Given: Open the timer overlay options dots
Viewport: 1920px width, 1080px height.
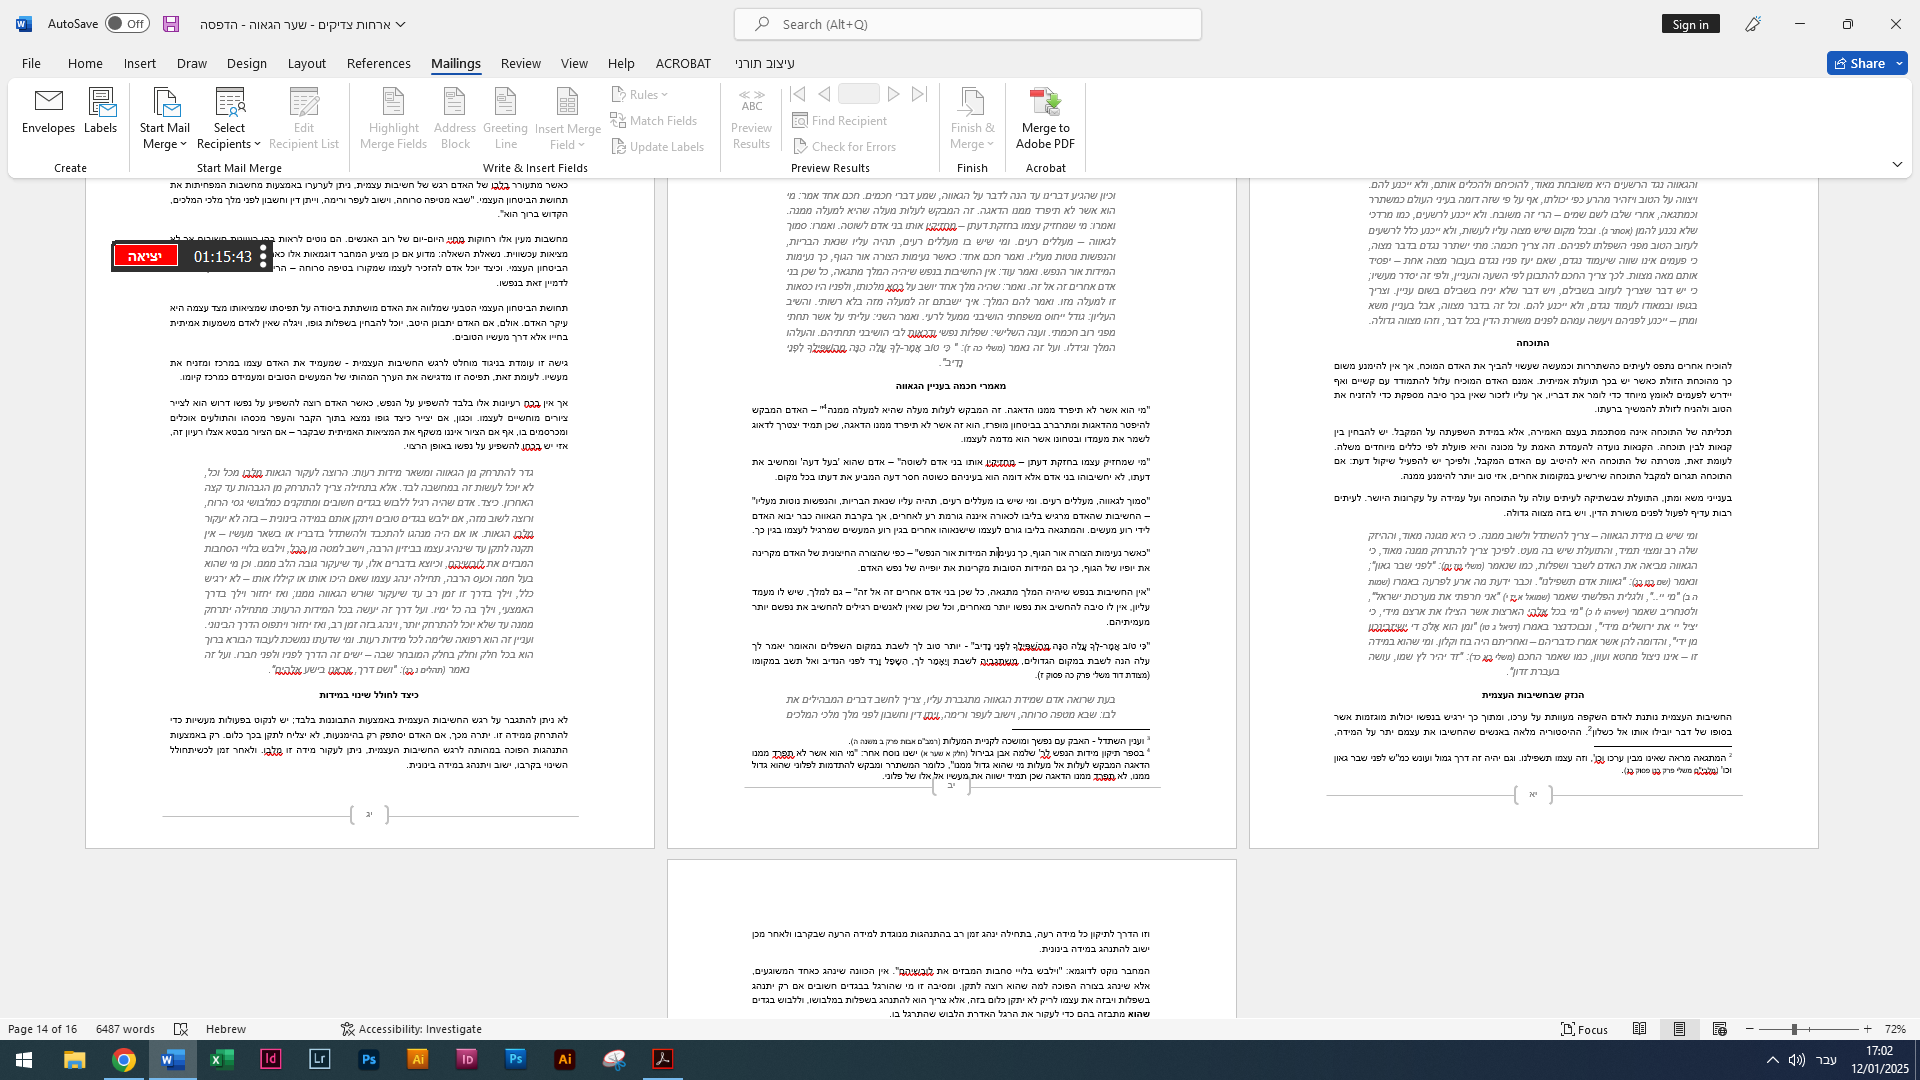Looking at the screenshot, I should (x=263, y=256).
